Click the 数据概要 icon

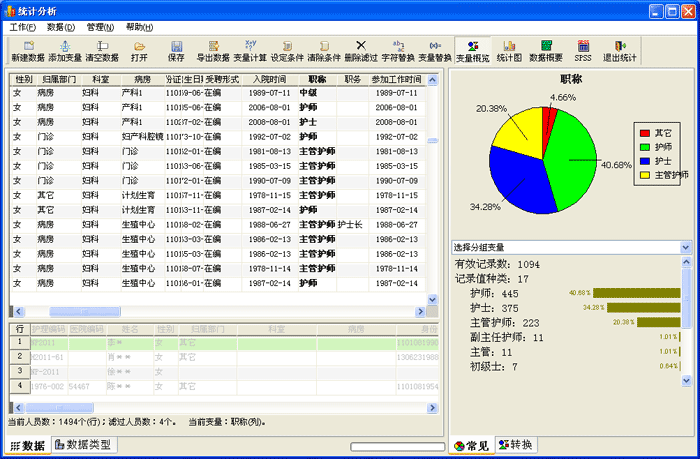[546, 51]
